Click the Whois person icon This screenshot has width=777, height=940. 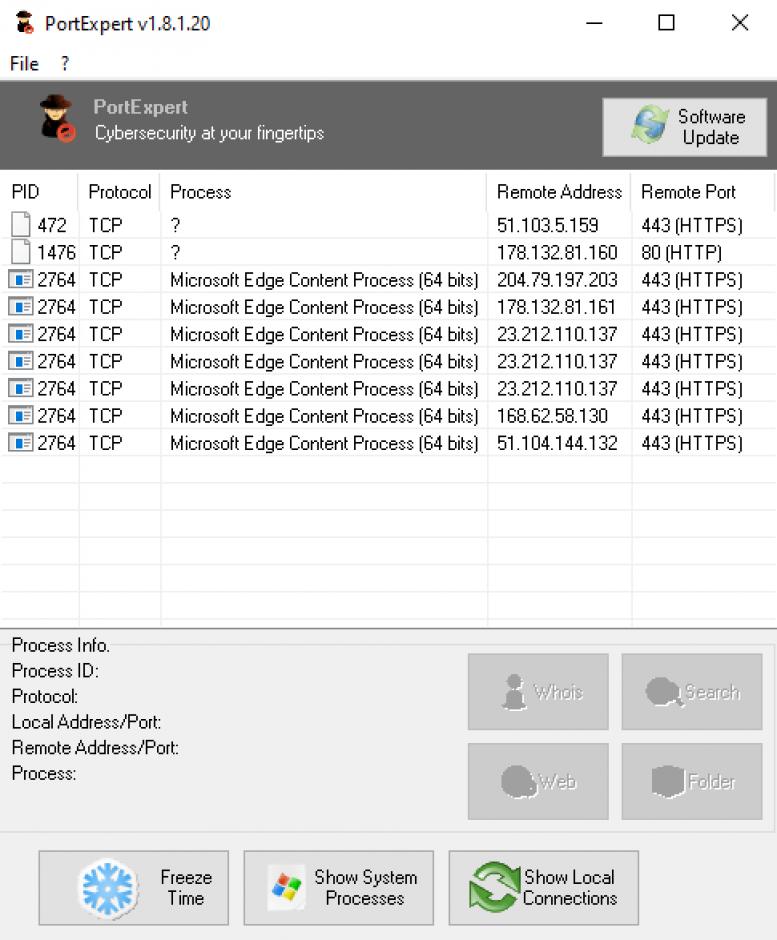(514, 692)
